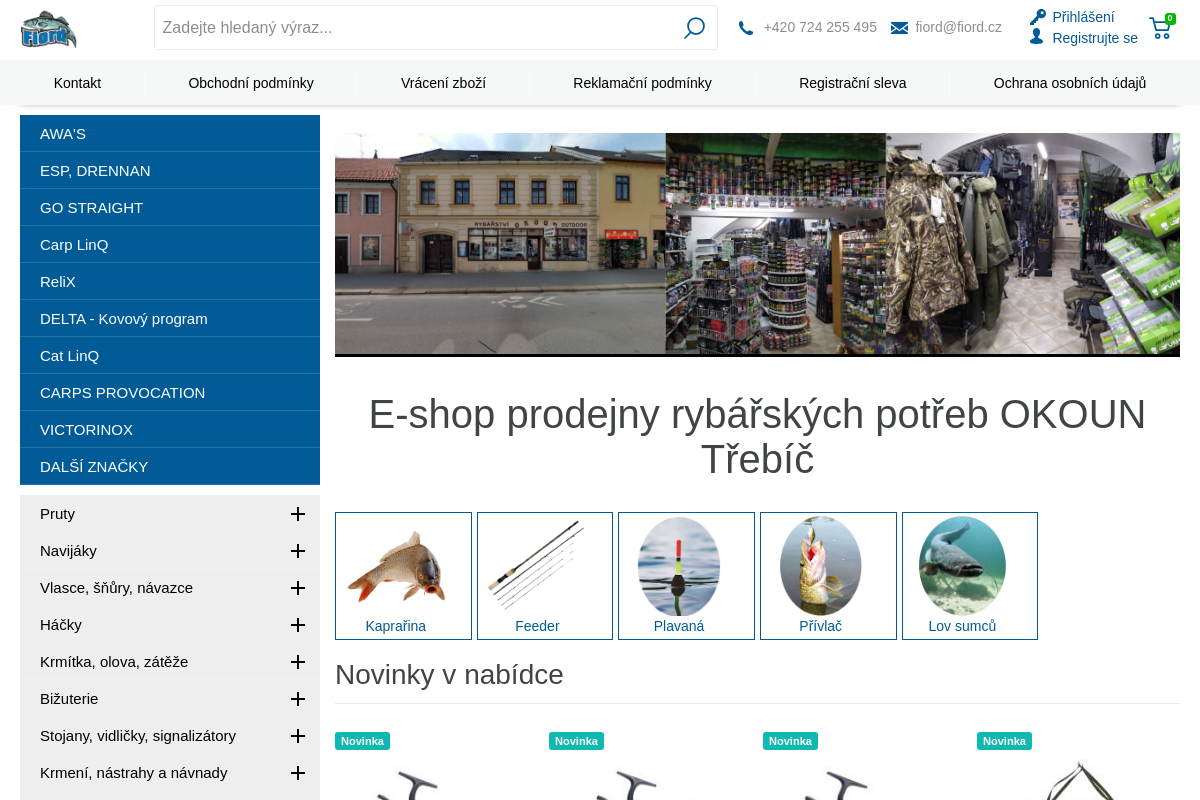This screenshot has height=800, width=1200.
Task: Click the user icon beside Registrujte se
Action: tap(1037, 37)
